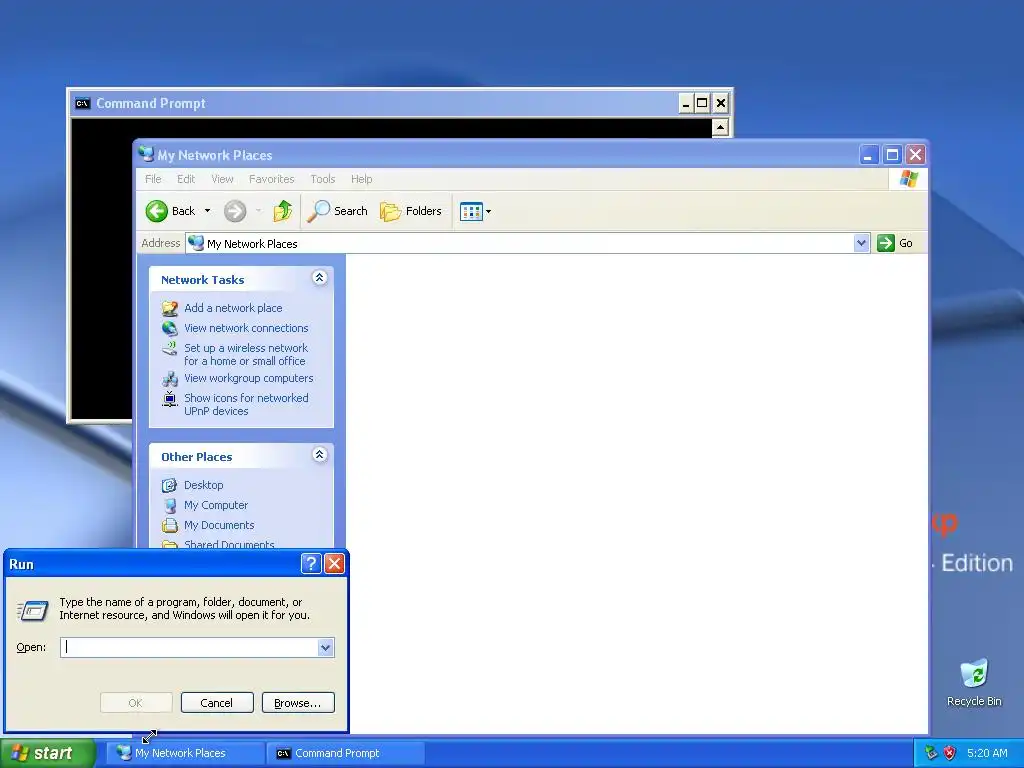Screen dimensions: 1024x768
Task: Open the Tools menu
Action: (x=323, y=179)
